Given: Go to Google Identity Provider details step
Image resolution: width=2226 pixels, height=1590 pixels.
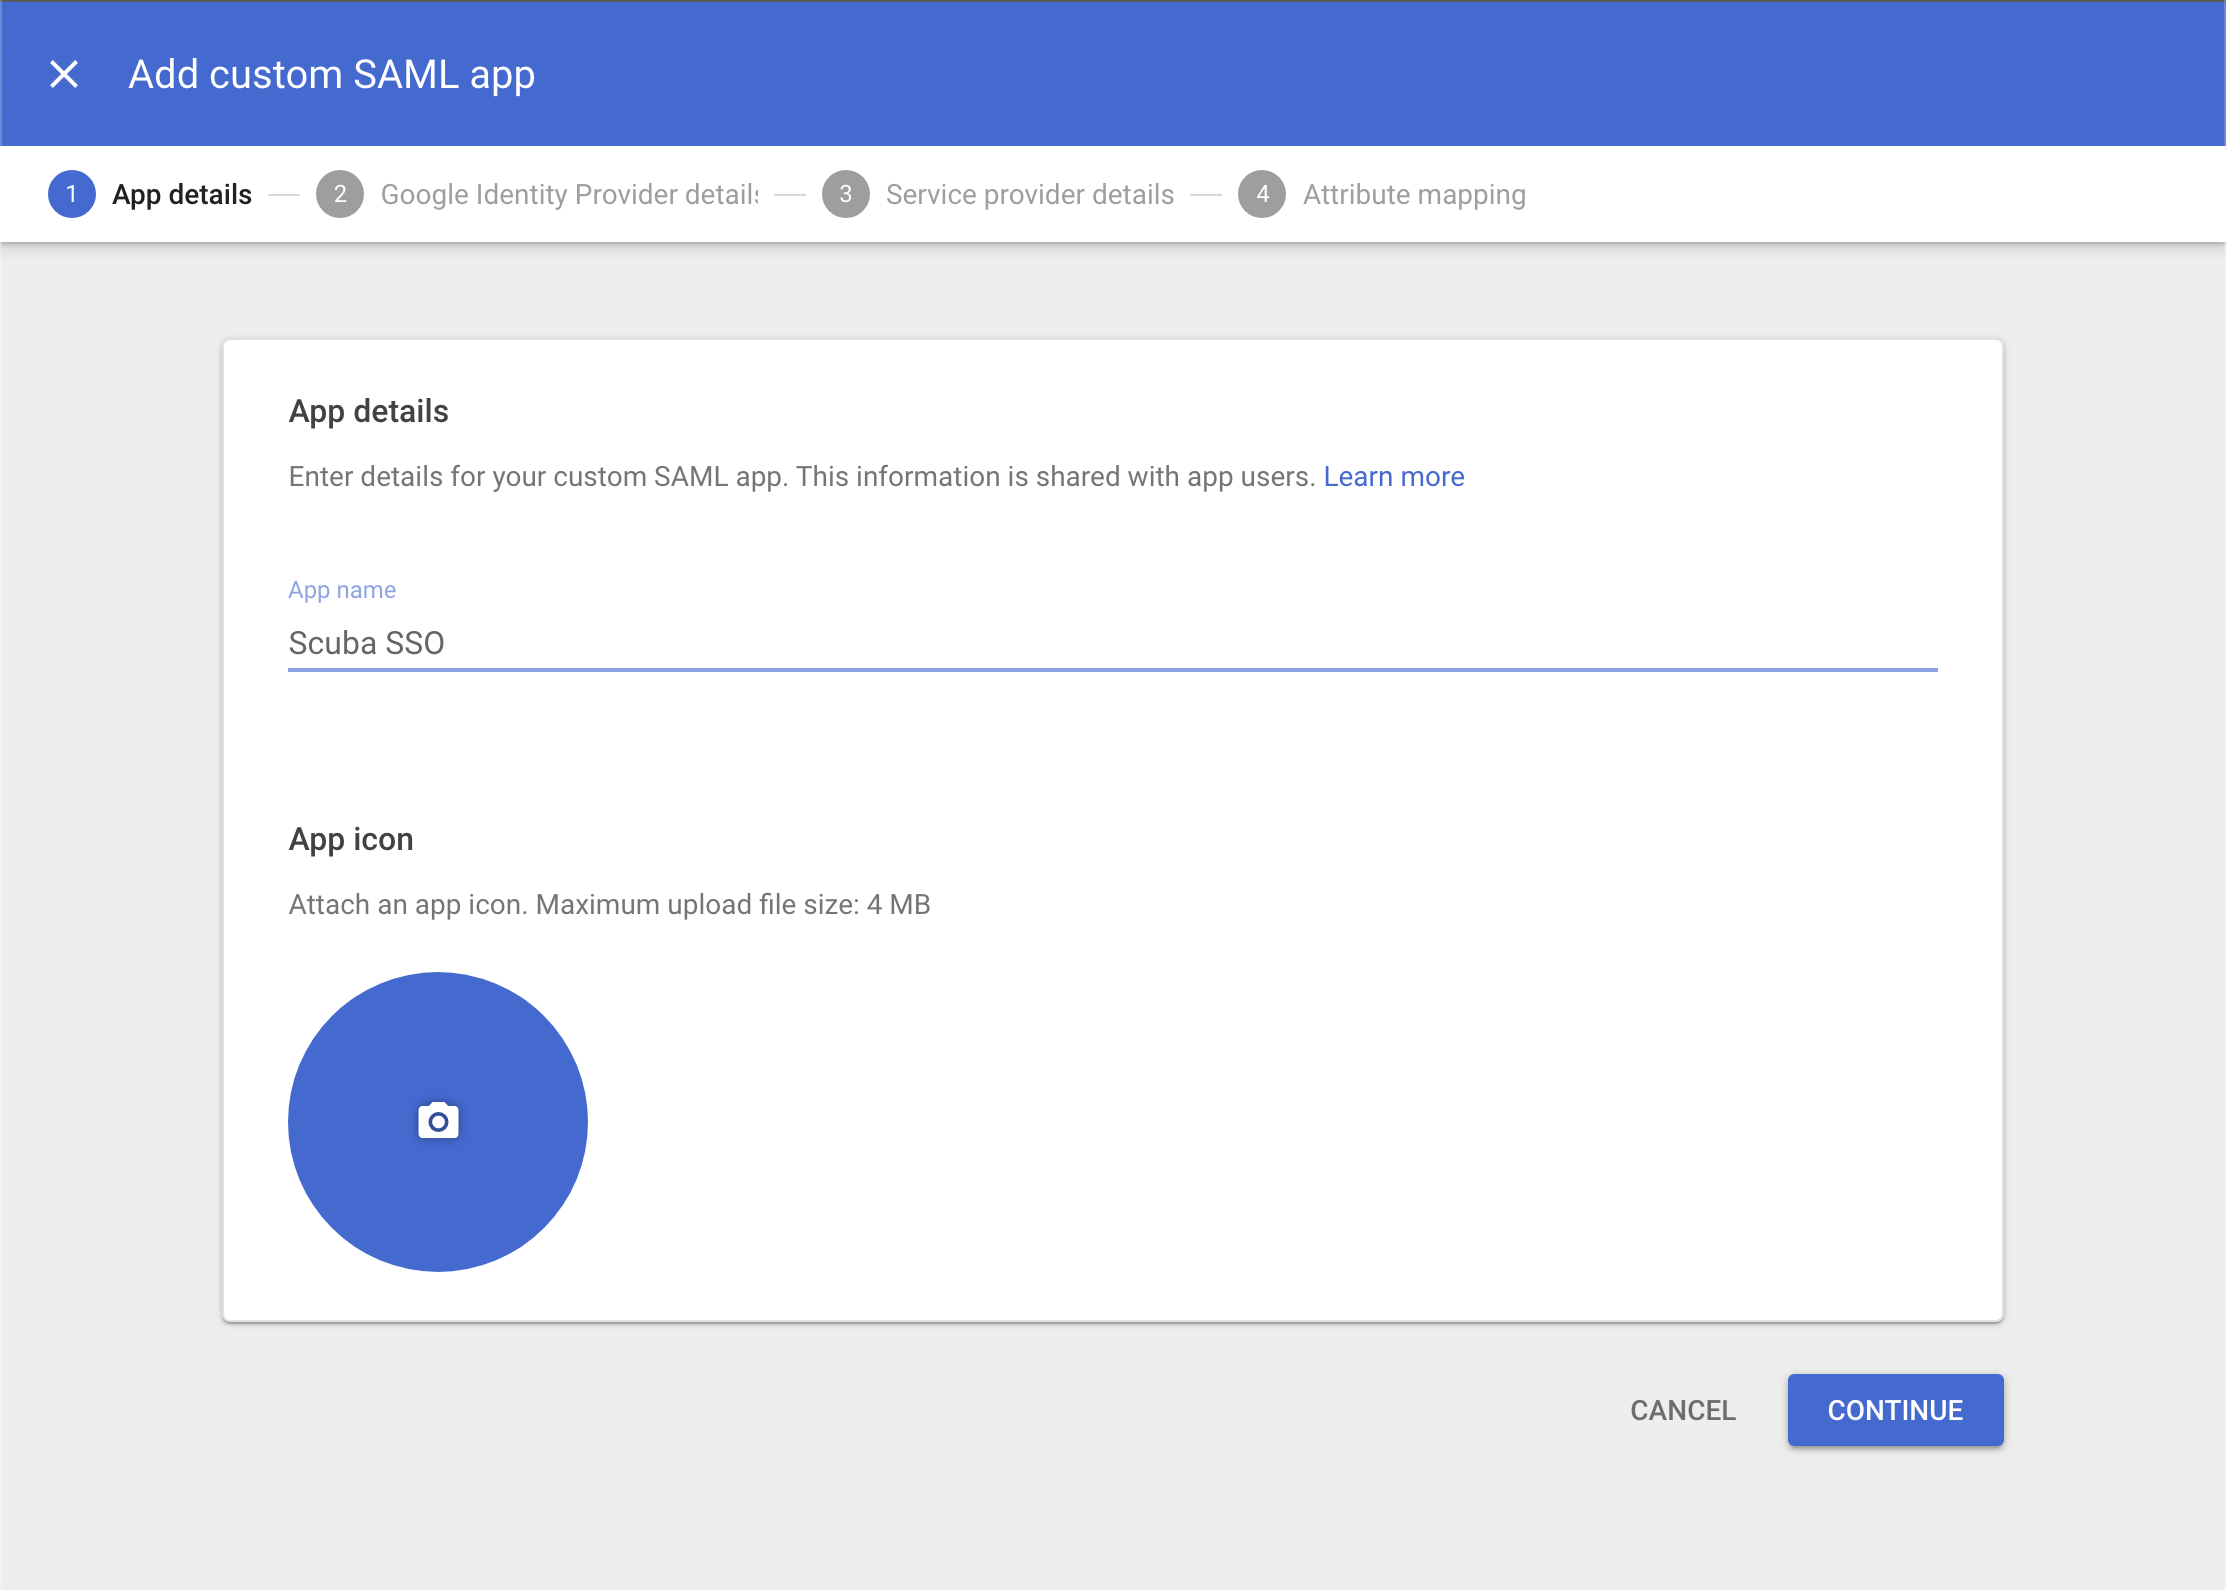Looking at the screenshot, I should [569, 194].
